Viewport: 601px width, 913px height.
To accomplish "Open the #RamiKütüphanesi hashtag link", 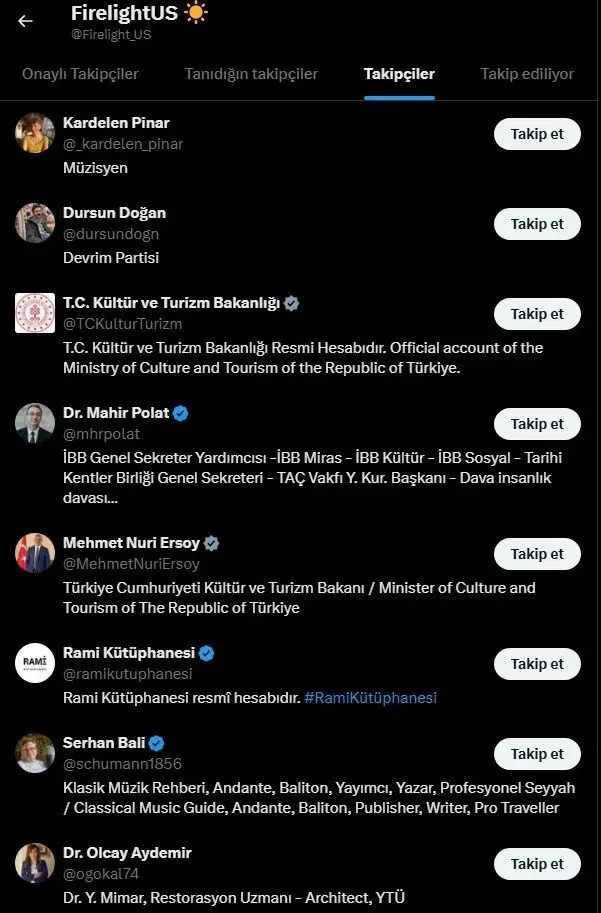I will 370,698.
